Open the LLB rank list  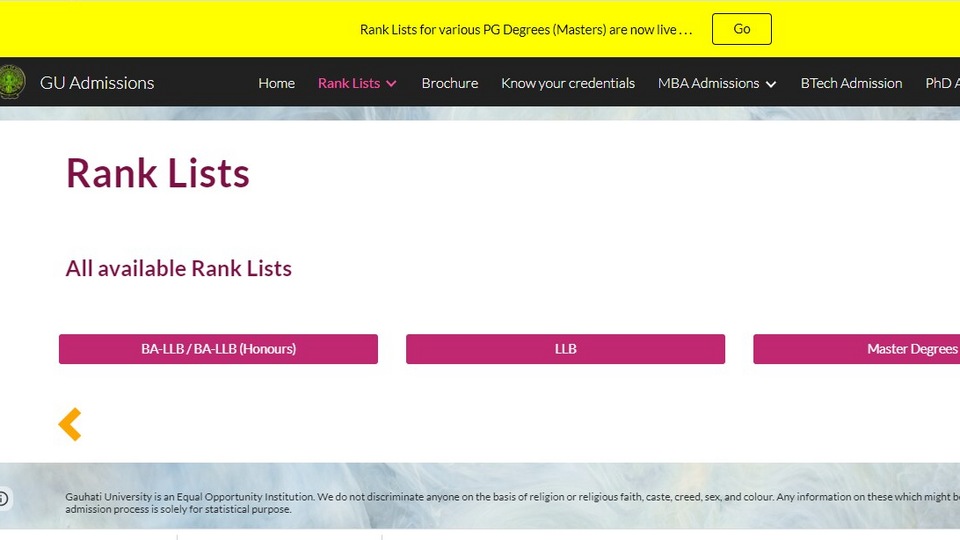pyautogui.click(x=565, y=349)
